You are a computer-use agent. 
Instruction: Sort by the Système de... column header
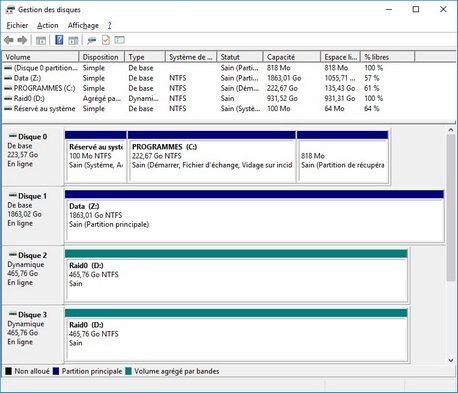[191, 57]
